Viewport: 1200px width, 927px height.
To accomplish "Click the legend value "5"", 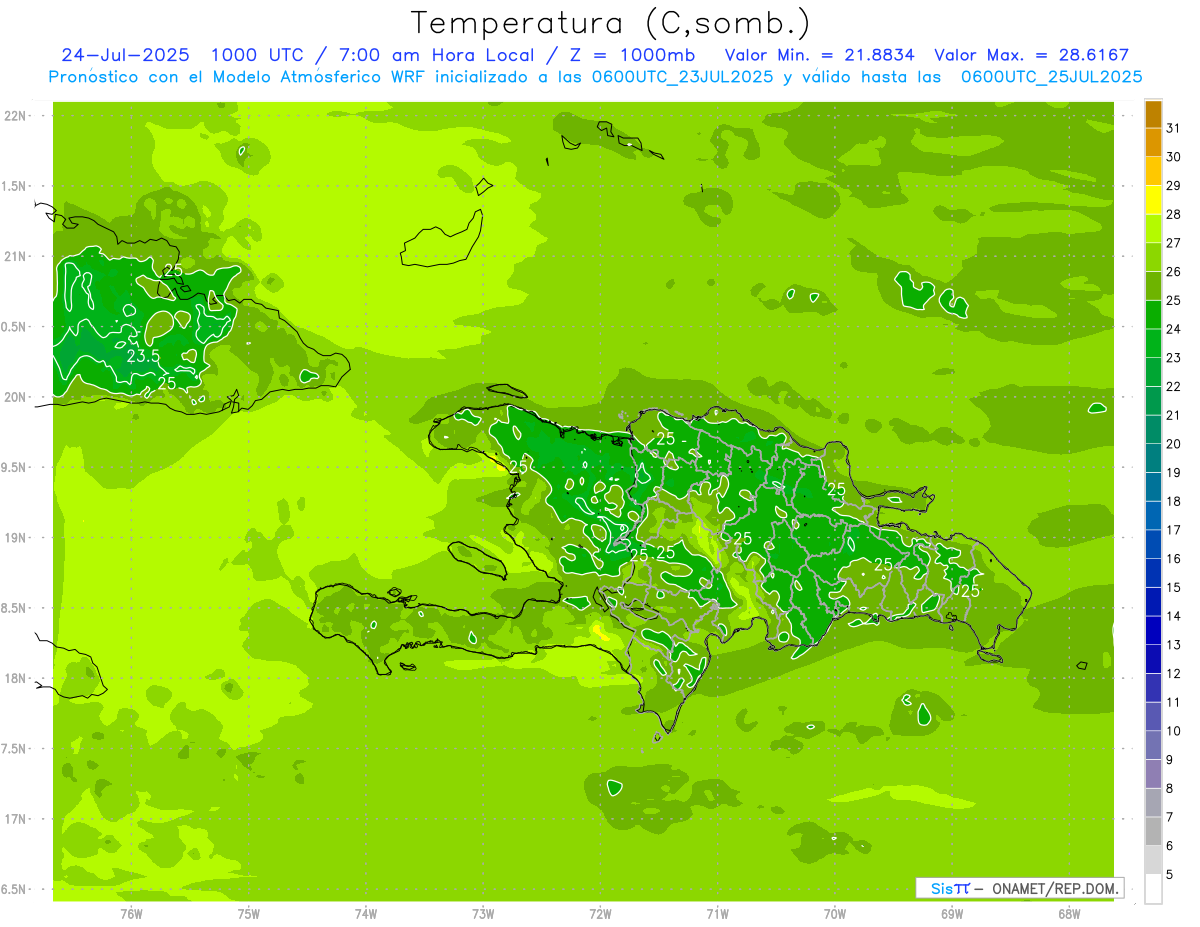I will (1170, 875).
